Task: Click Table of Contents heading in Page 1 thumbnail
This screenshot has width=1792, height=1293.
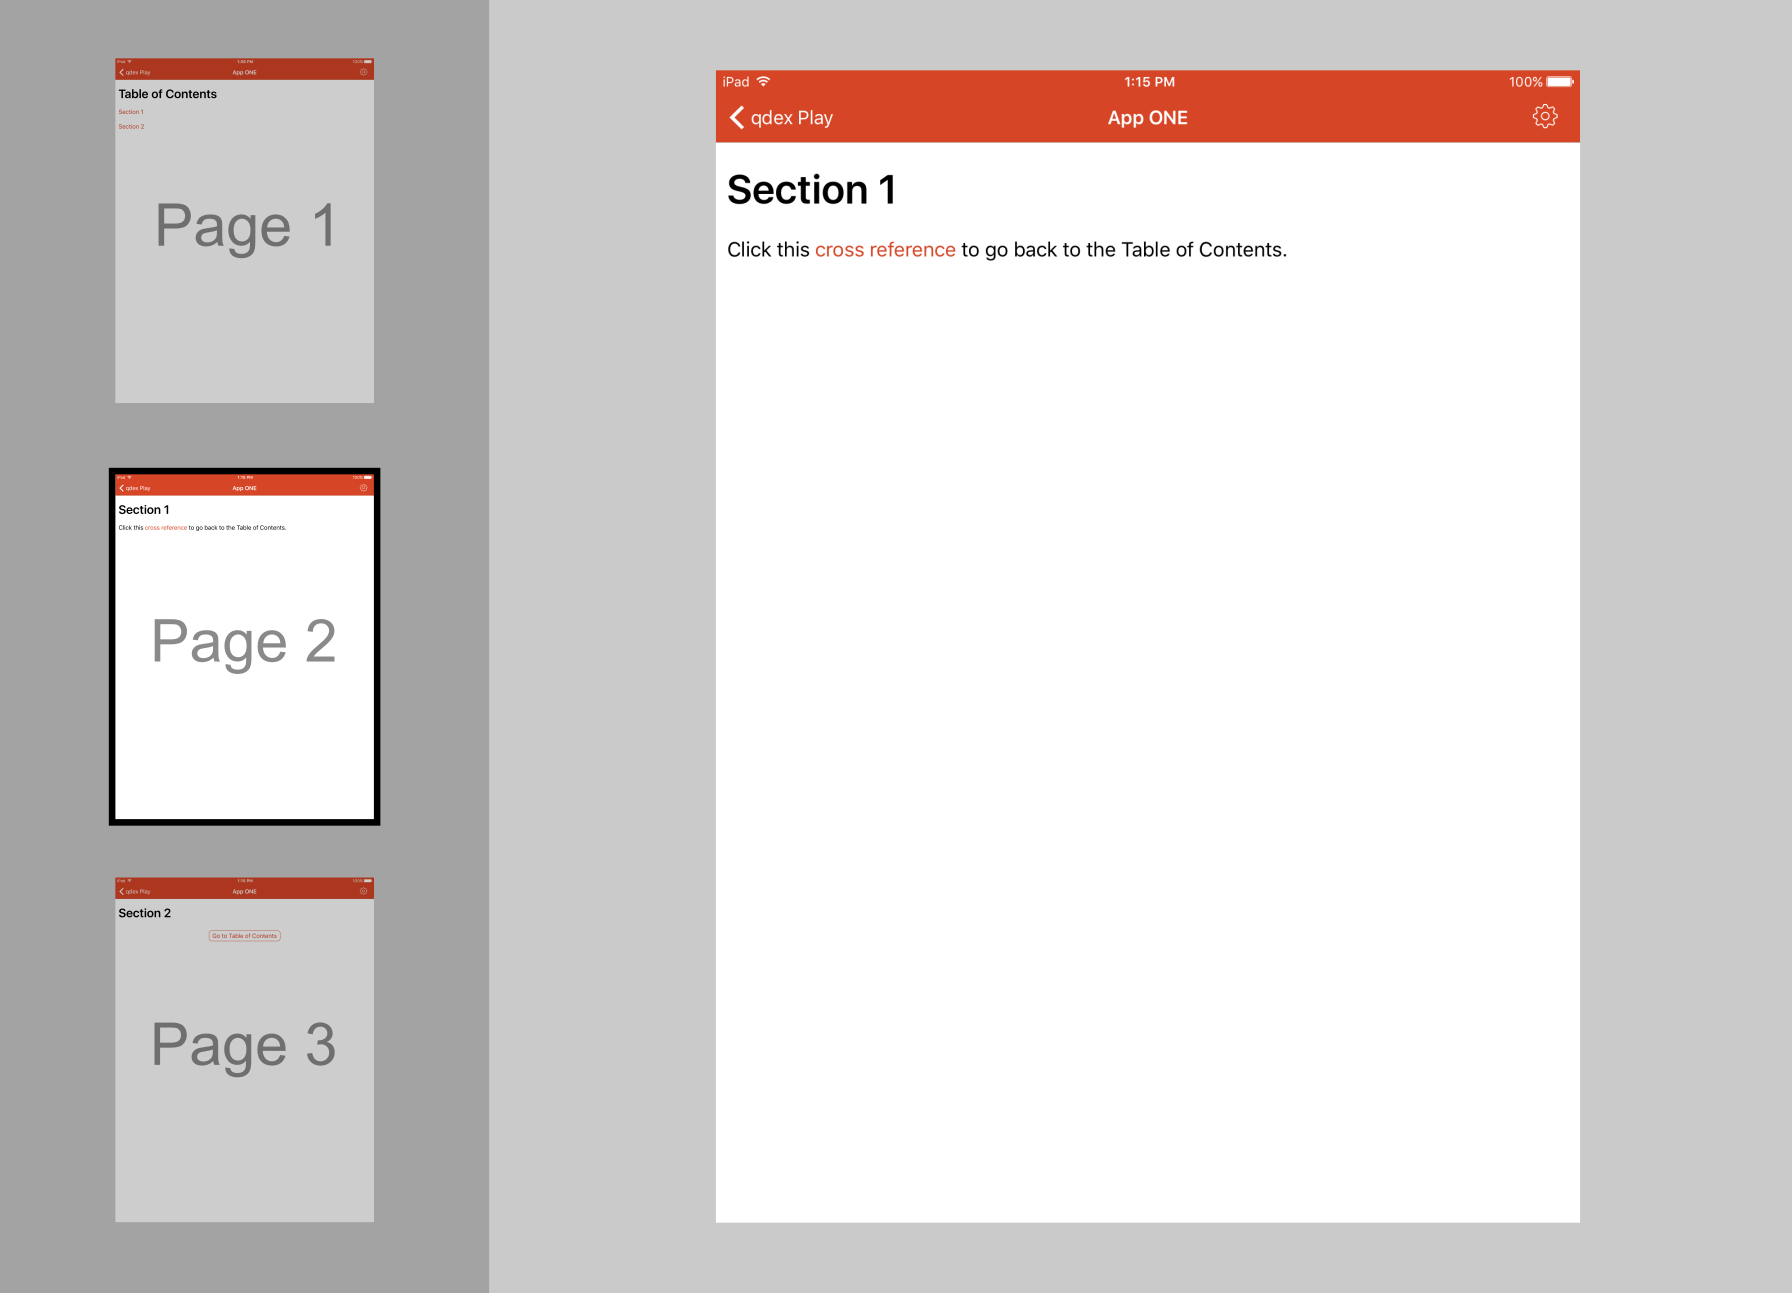Action: coord(167,94)
